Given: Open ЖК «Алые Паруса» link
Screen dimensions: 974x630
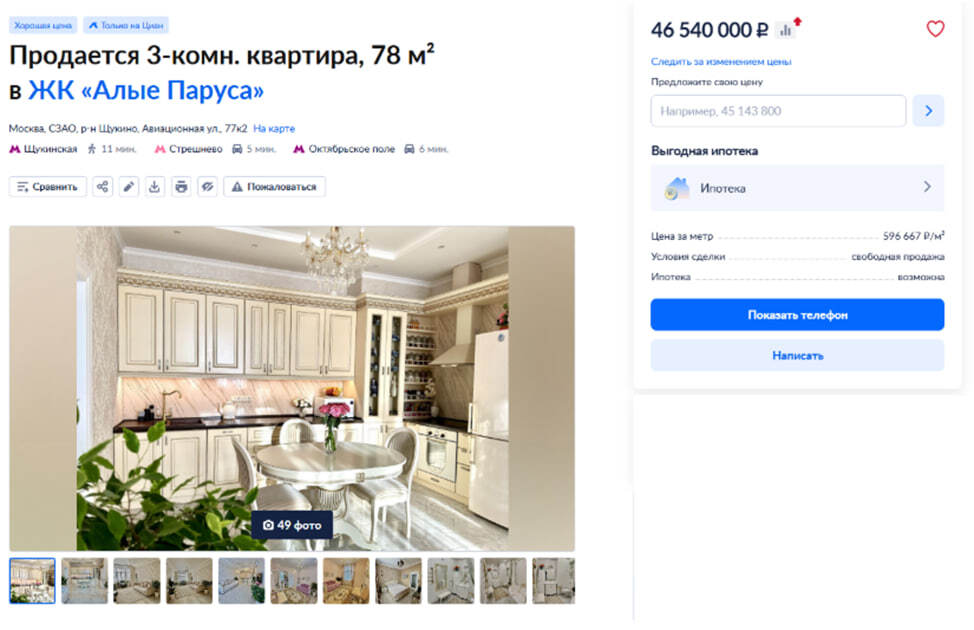Looking at the screenshot, I should coord(146,90).
